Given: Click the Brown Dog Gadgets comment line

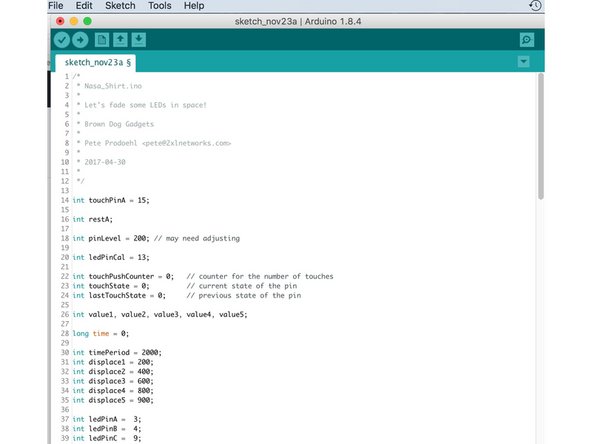Looking at the screenshot, I should tap(119, 124).
